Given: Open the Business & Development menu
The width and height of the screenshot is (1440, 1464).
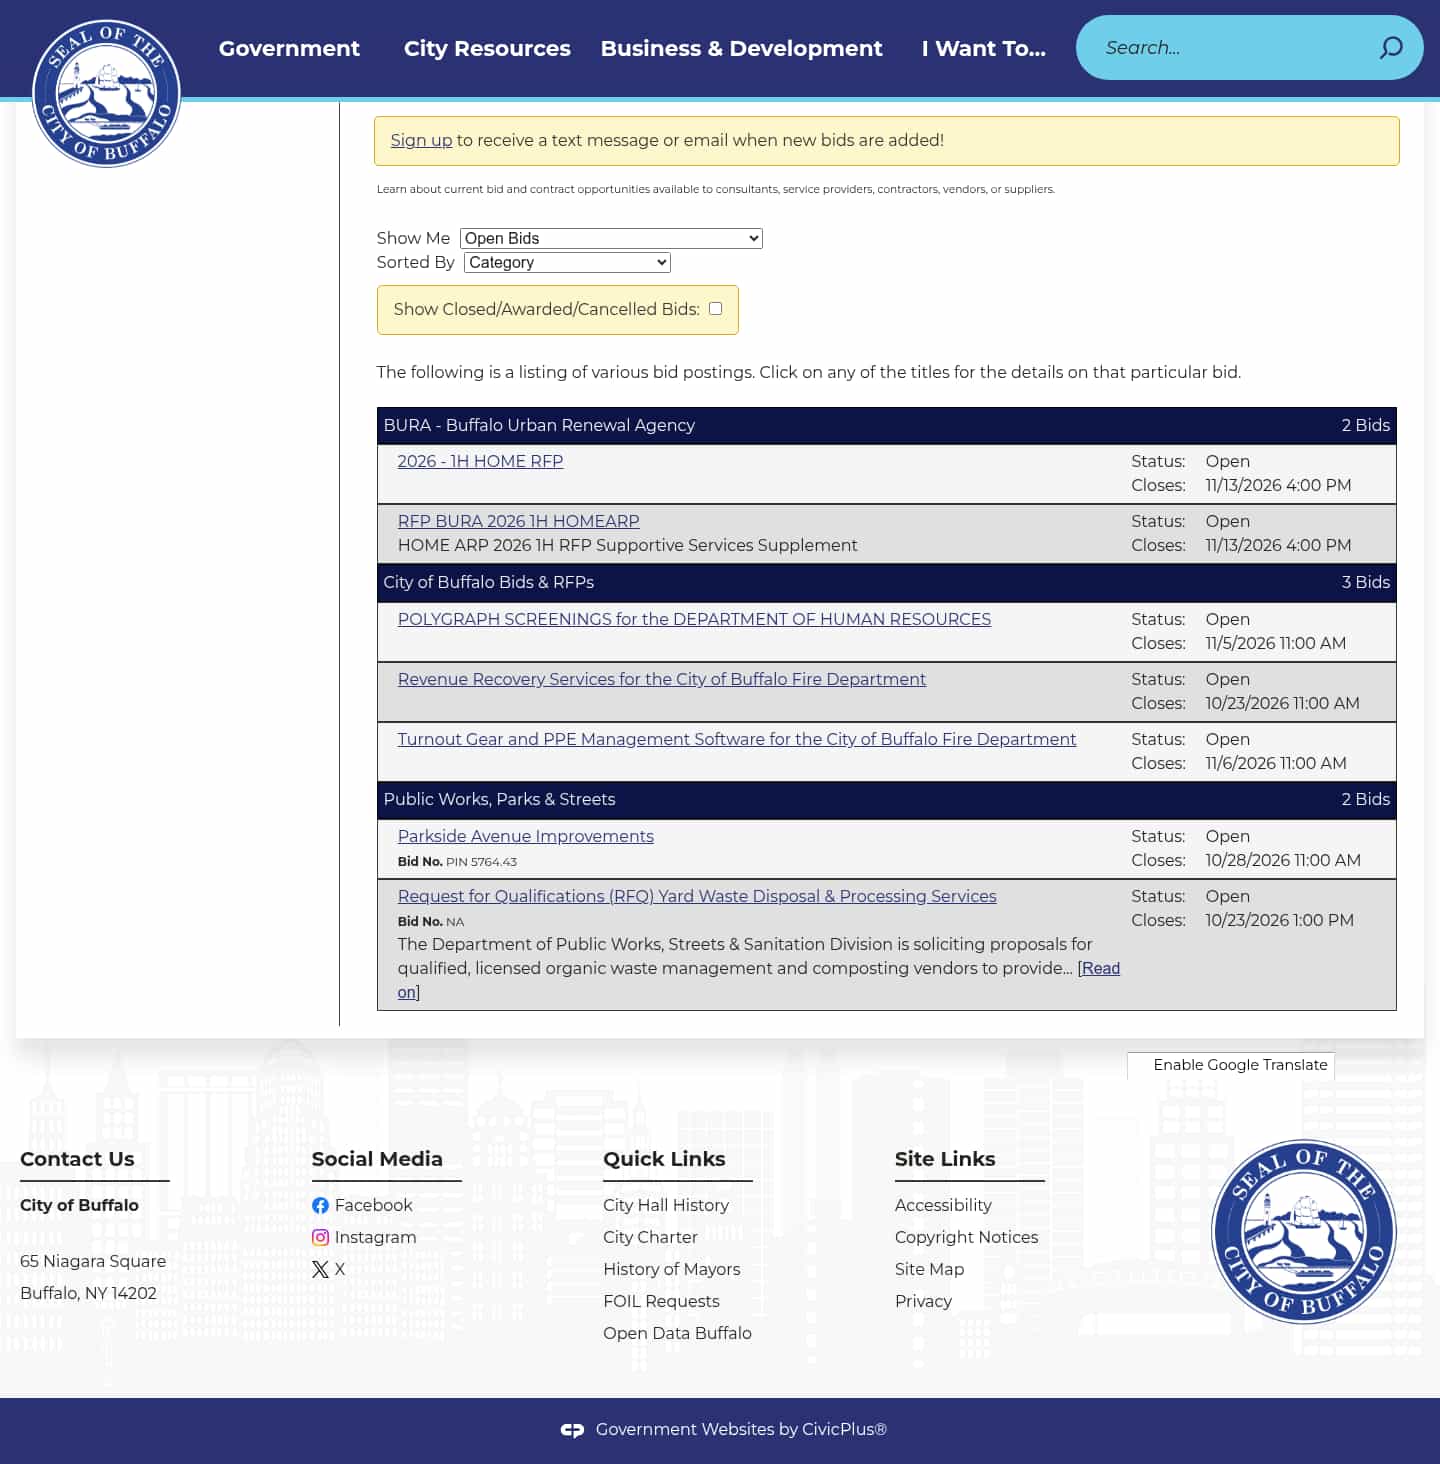Looking at the screenshot, I should [x=741, y=48].
